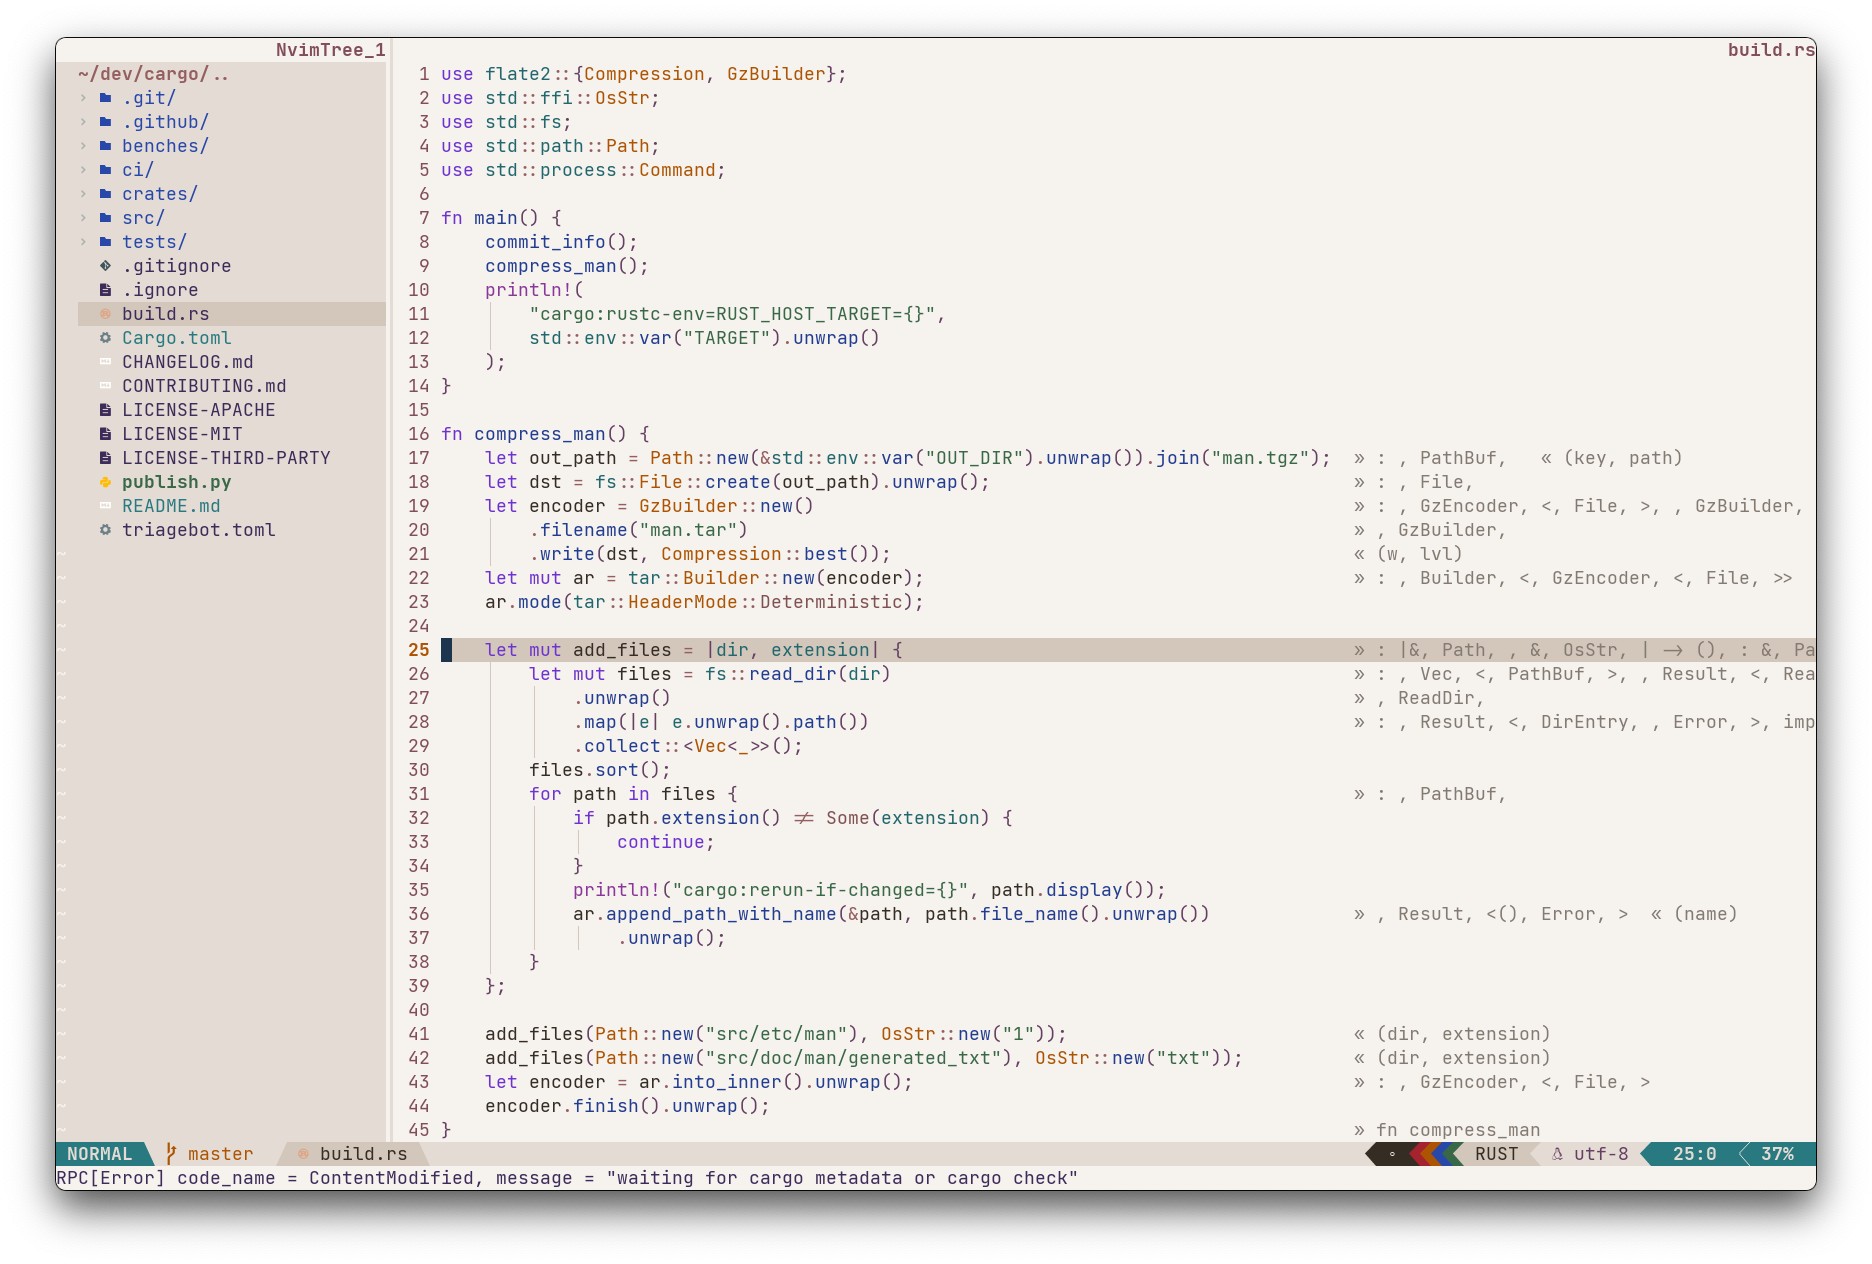Viewport: 1872px width, 1264px height.
Task: Click the markdown icon beside README.md
Action: (x=105, y=506)
